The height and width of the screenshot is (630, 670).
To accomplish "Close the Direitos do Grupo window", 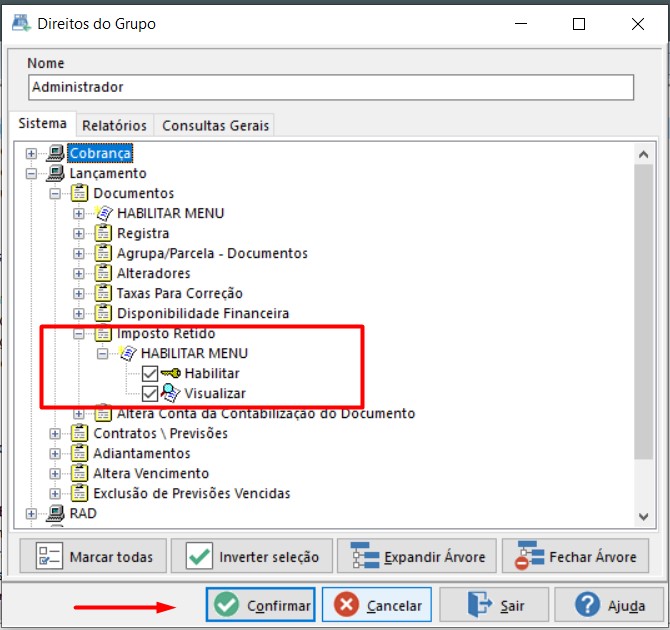I will pos(638,24).
